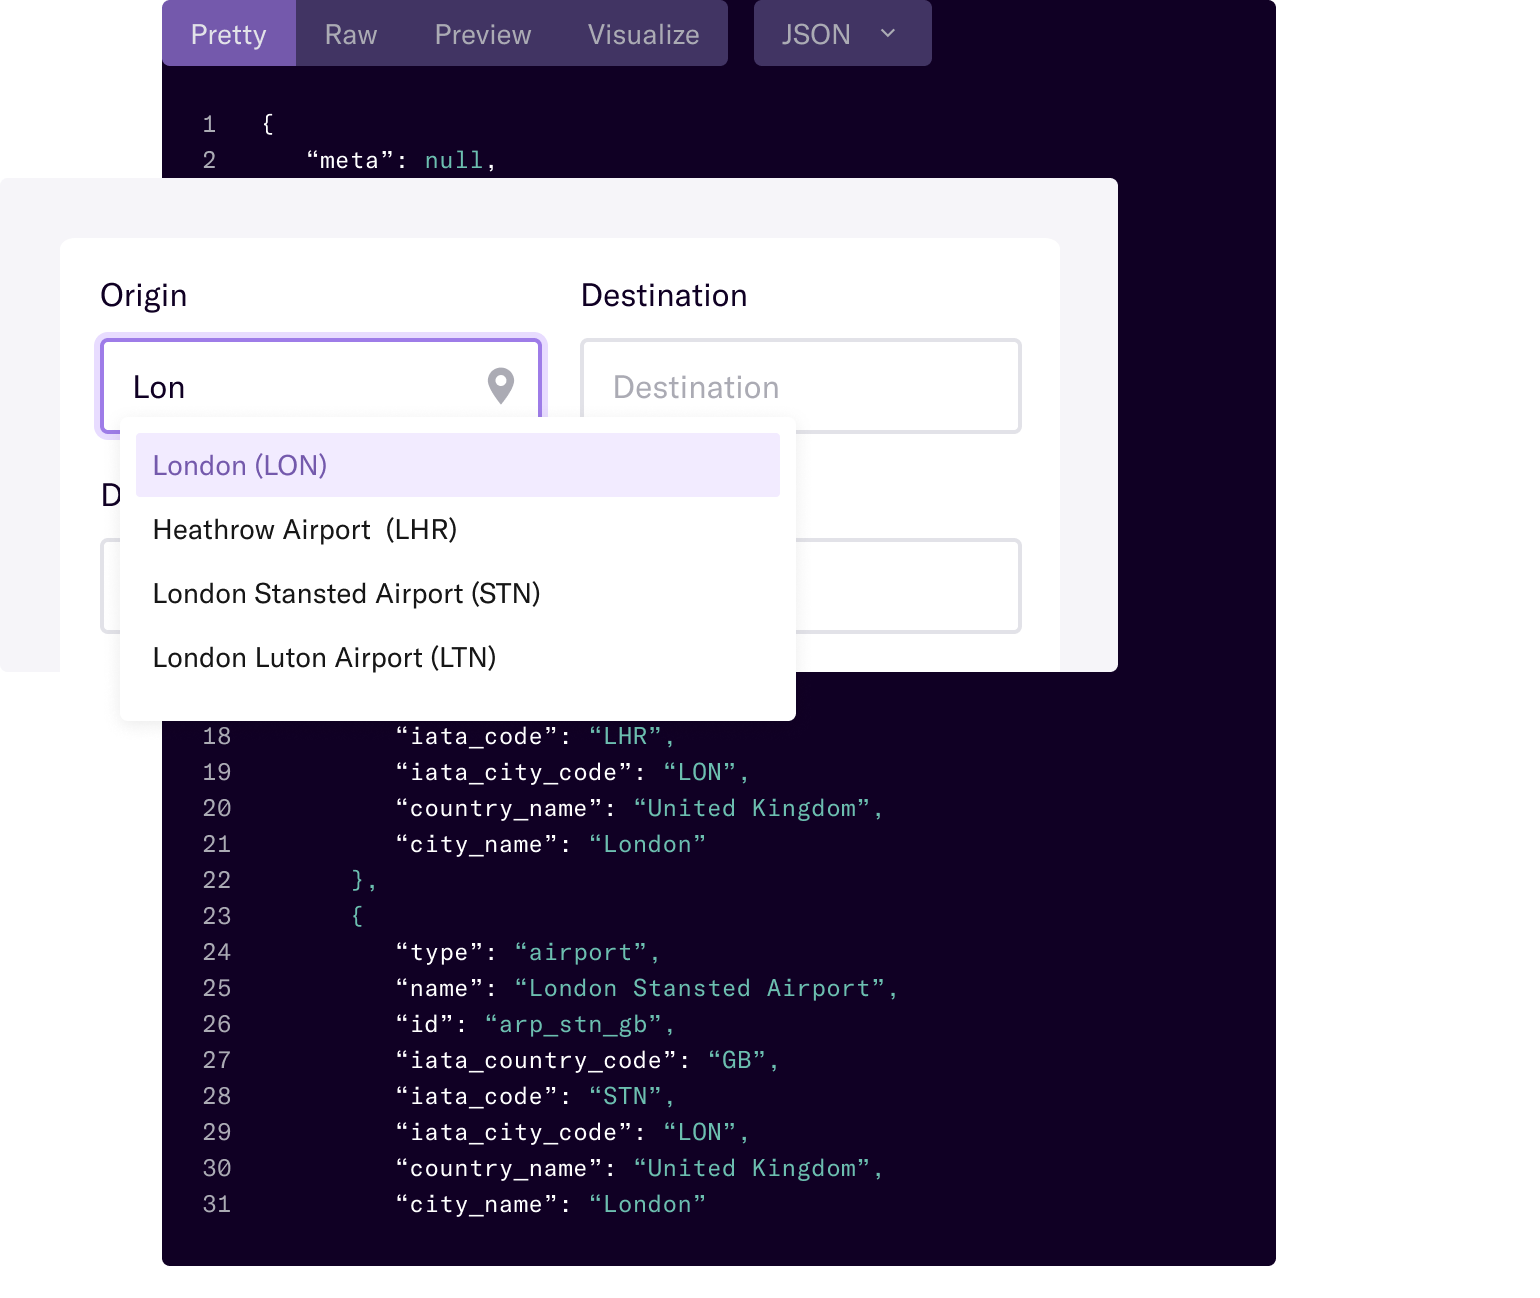The height and width of the screenshot is (1298, 1540).
Task: Select London (LON) from the suggestions
Action: [x=240, y=465]
